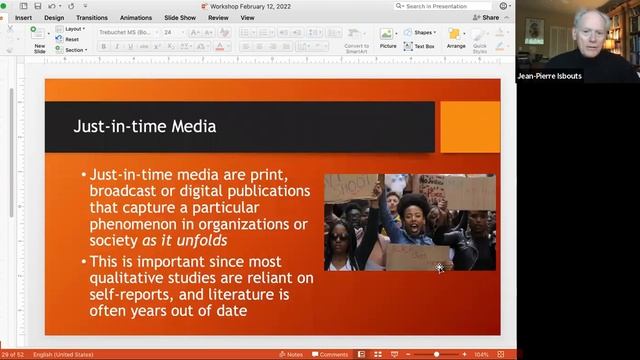Screen dimensions: 640x360
Task: Click the font color red A swatch
Action: [220, 47]
